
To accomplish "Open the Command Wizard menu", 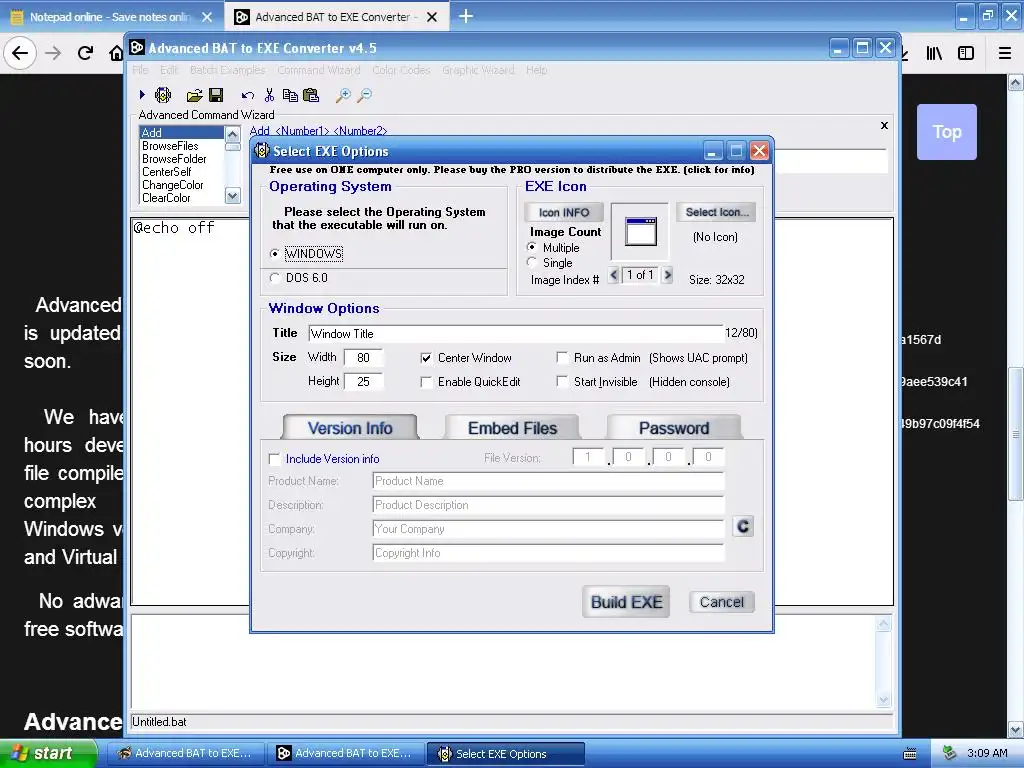I will (319, 70).
